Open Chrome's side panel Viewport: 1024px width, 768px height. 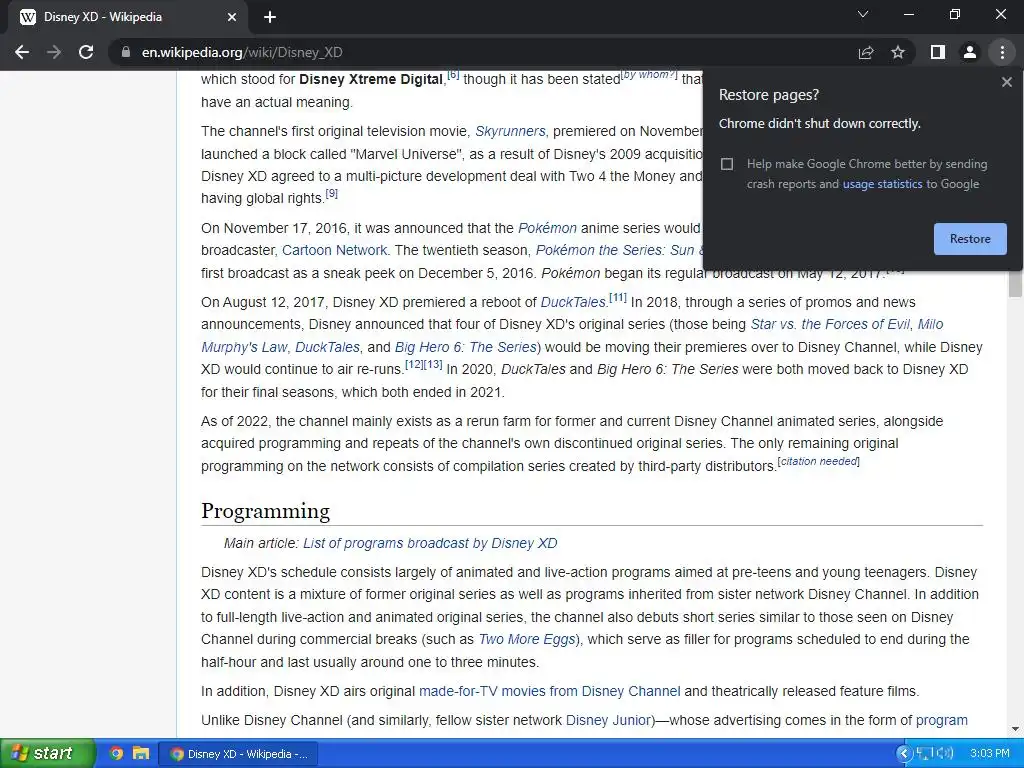(938, 52)
